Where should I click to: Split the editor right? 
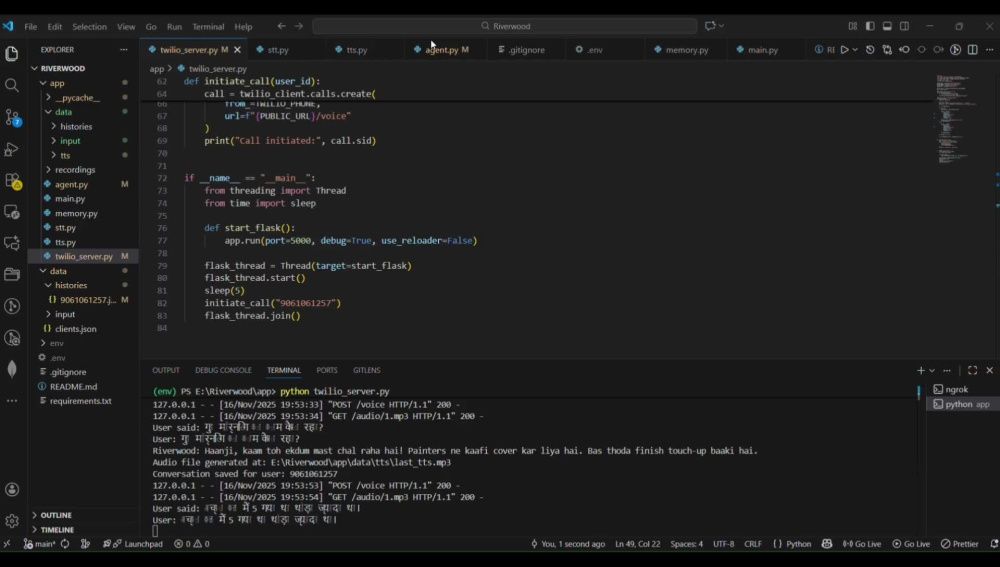[973, 50]
